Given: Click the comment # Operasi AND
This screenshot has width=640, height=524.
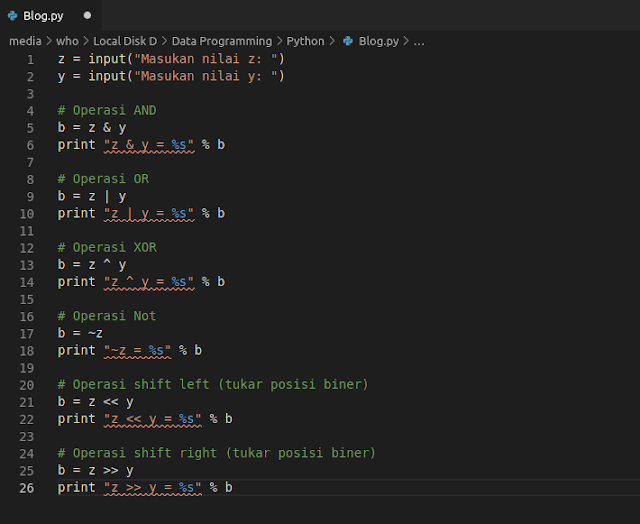Looking at the screenshot, I should [x=107, y=111].
